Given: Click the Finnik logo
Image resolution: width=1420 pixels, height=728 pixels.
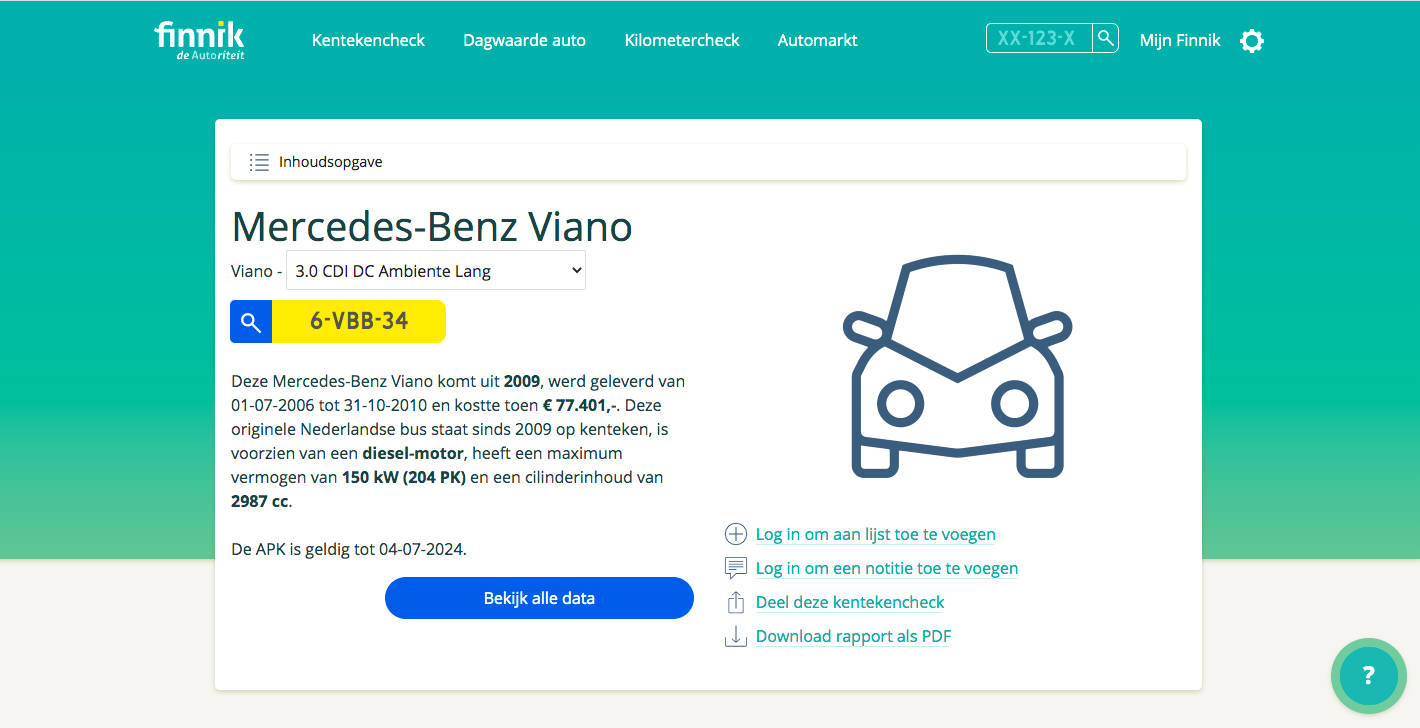Looking at the screenshot, I should pyautogui.click(x=199, y=40).
